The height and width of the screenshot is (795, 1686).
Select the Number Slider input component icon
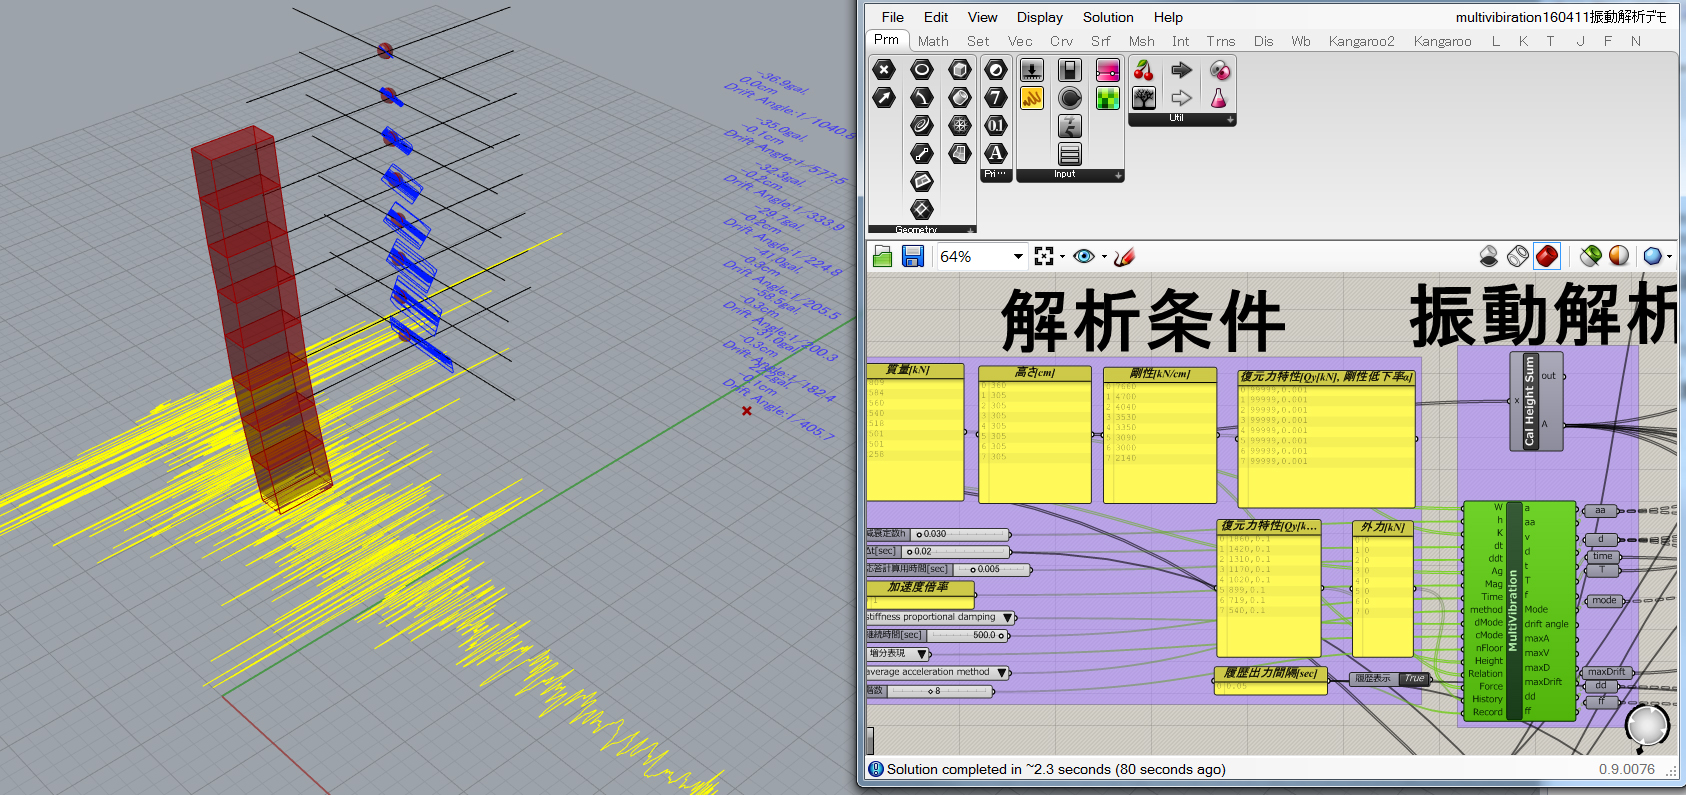(x=1032, y=70)
